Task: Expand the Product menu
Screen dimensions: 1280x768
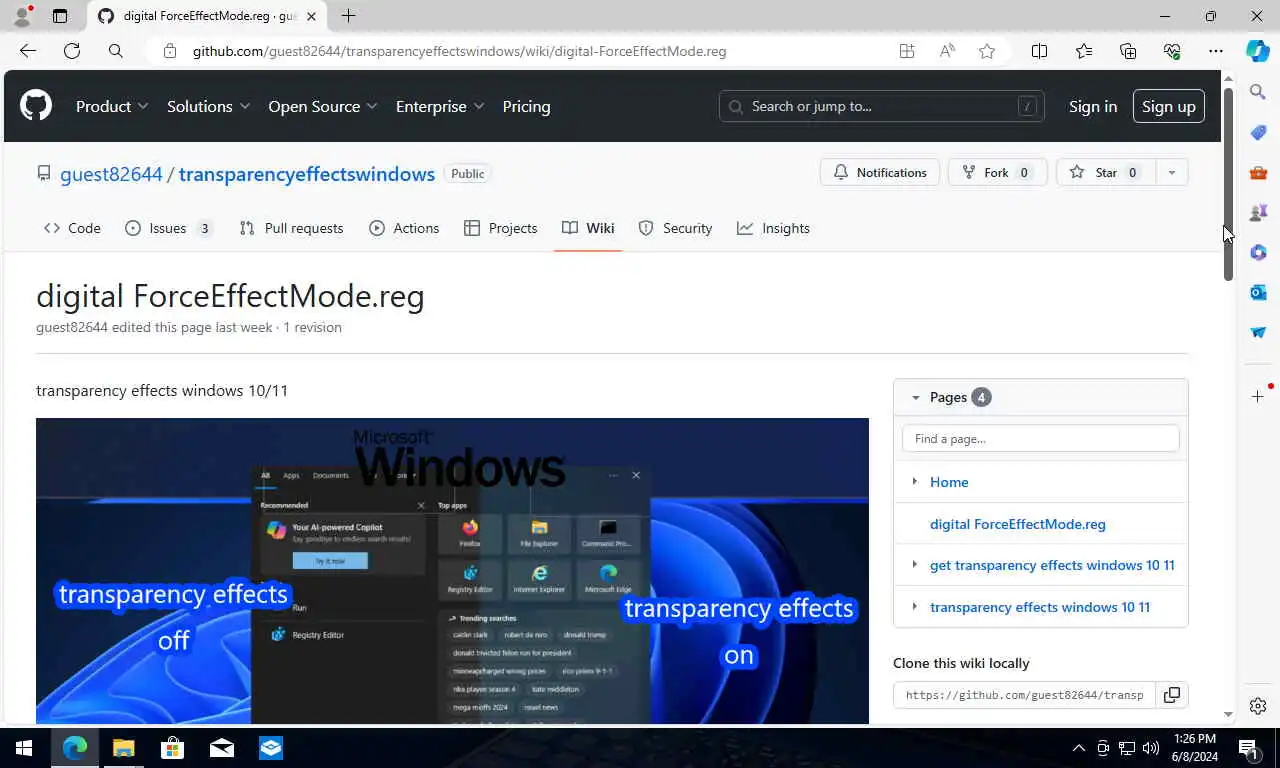Action: tap(112, 106)
